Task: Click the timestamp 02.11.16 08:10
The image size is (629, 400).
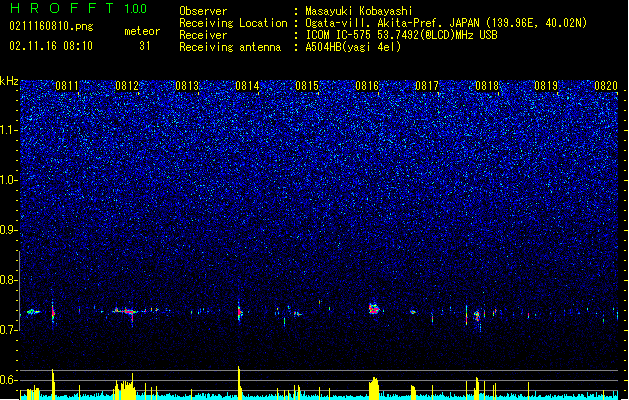Action: pyautogui.click(x=51, y=46)
